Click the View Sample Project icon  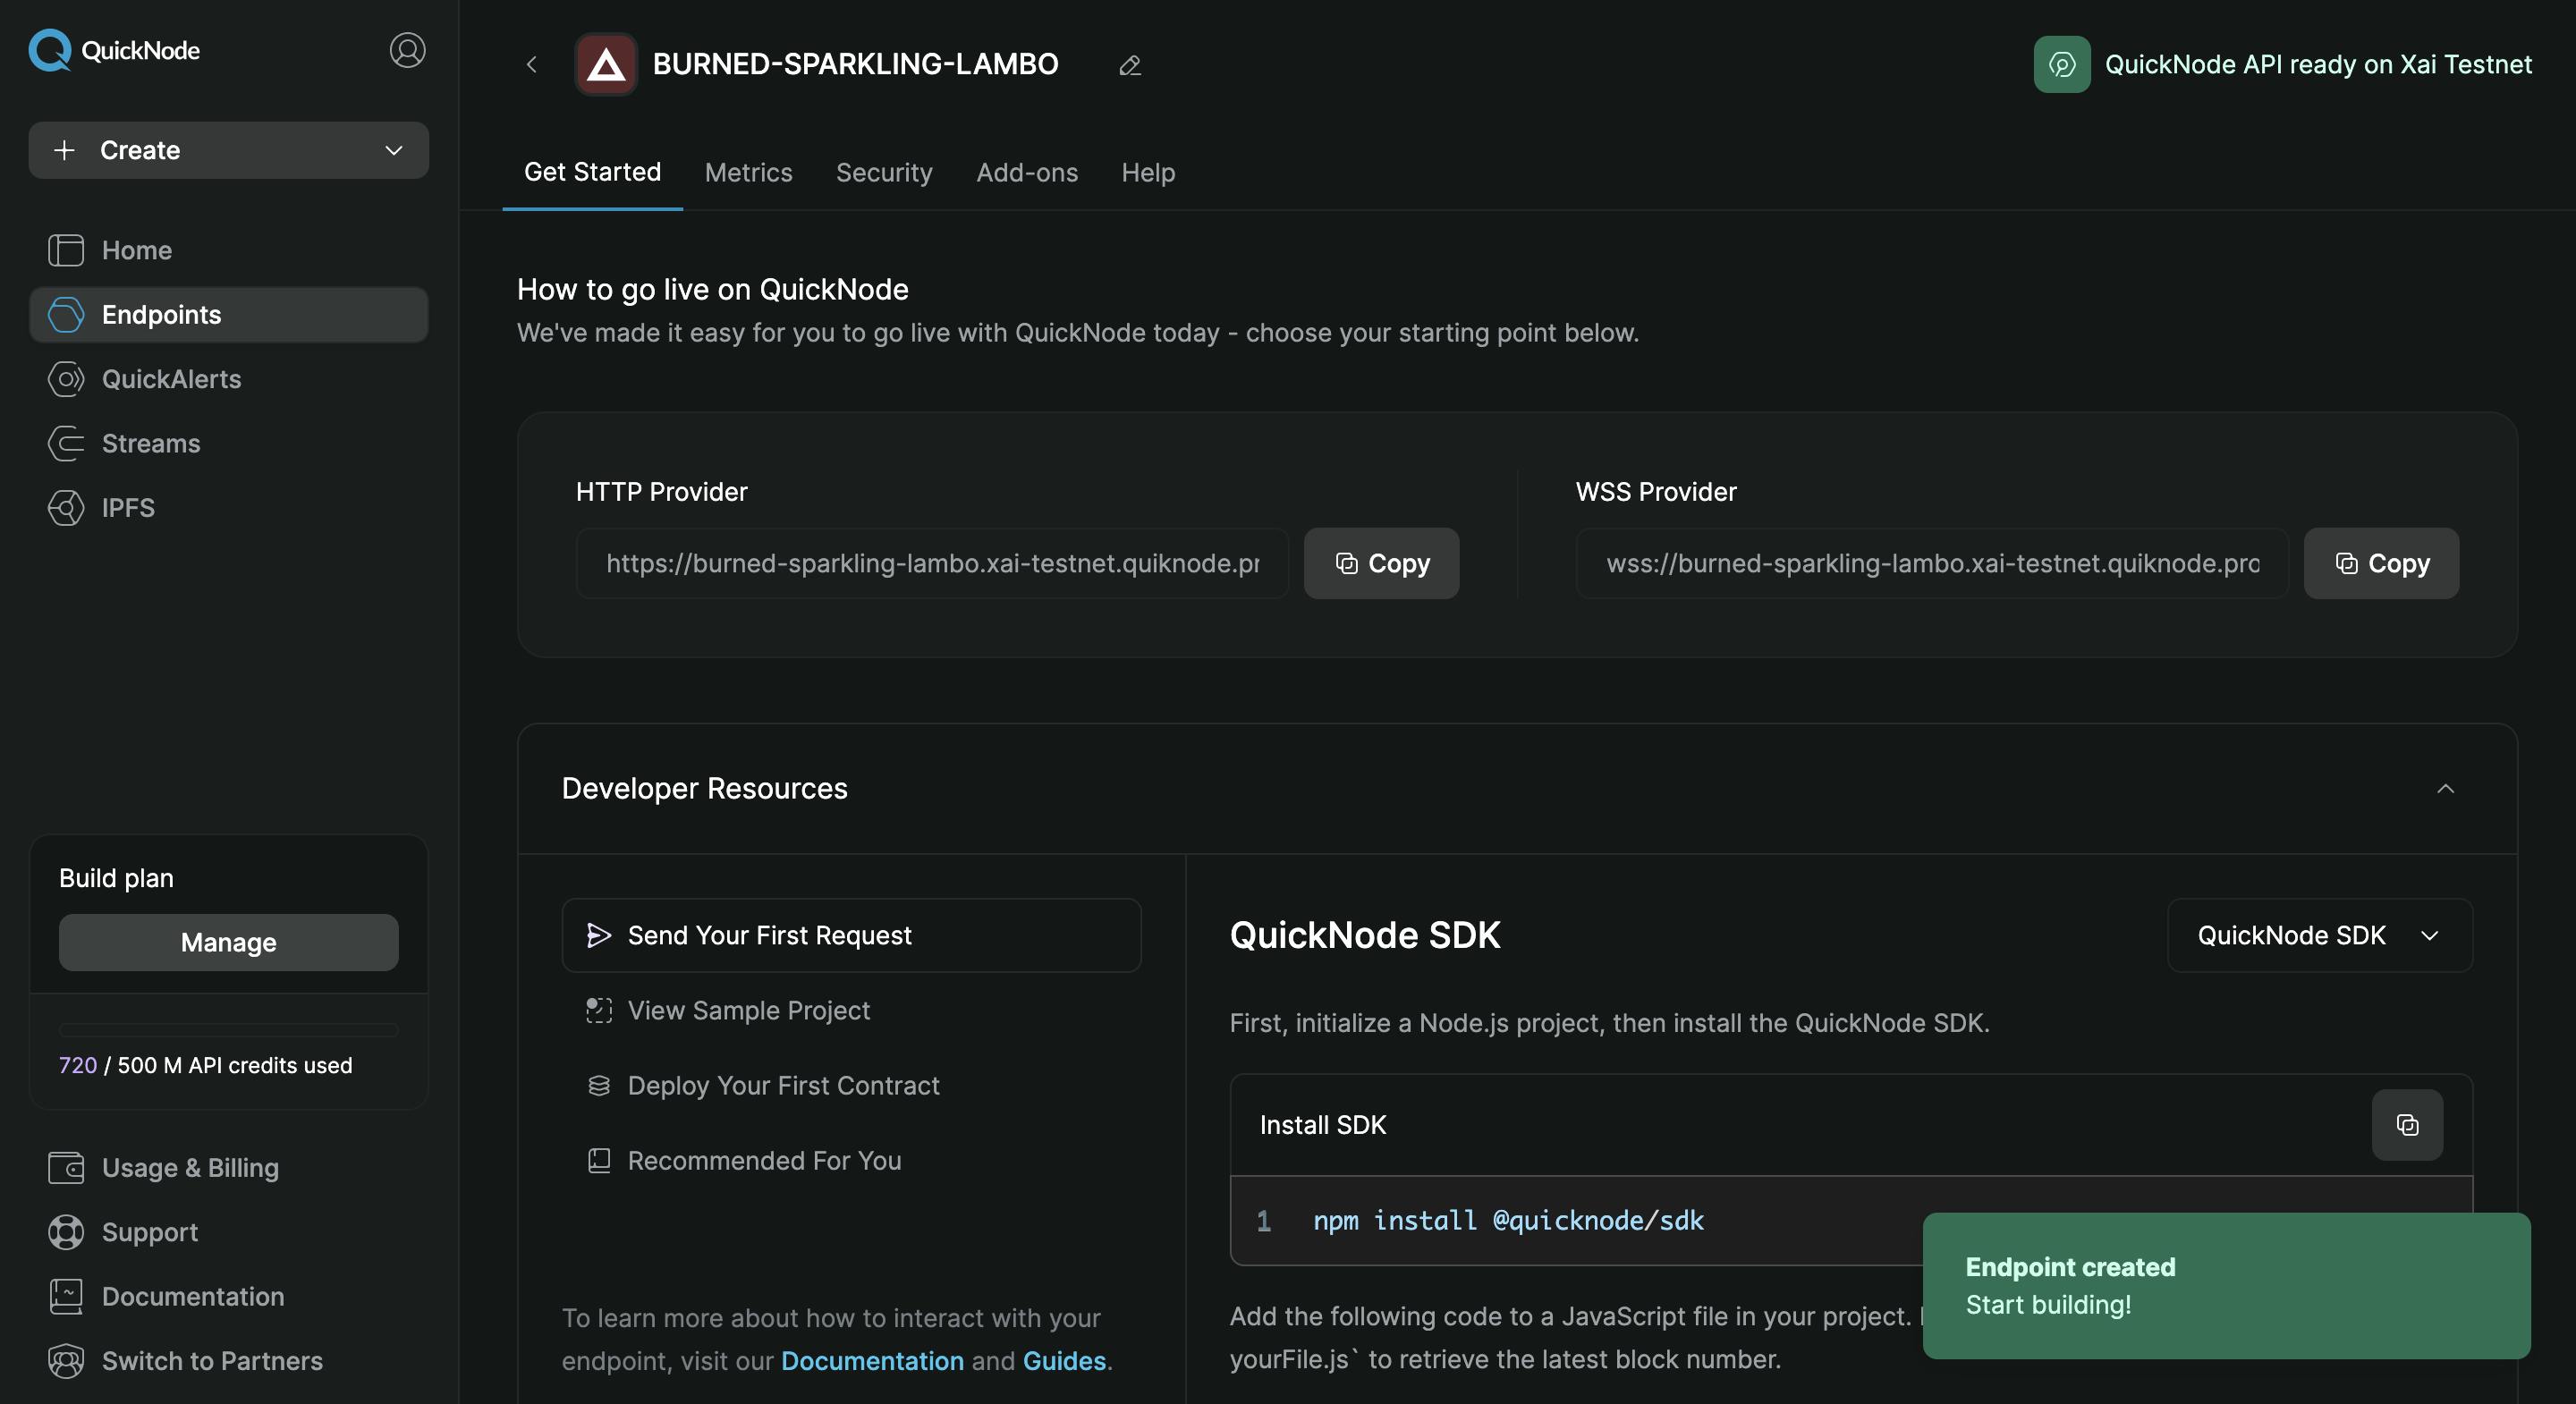(x=598, y=1010)
